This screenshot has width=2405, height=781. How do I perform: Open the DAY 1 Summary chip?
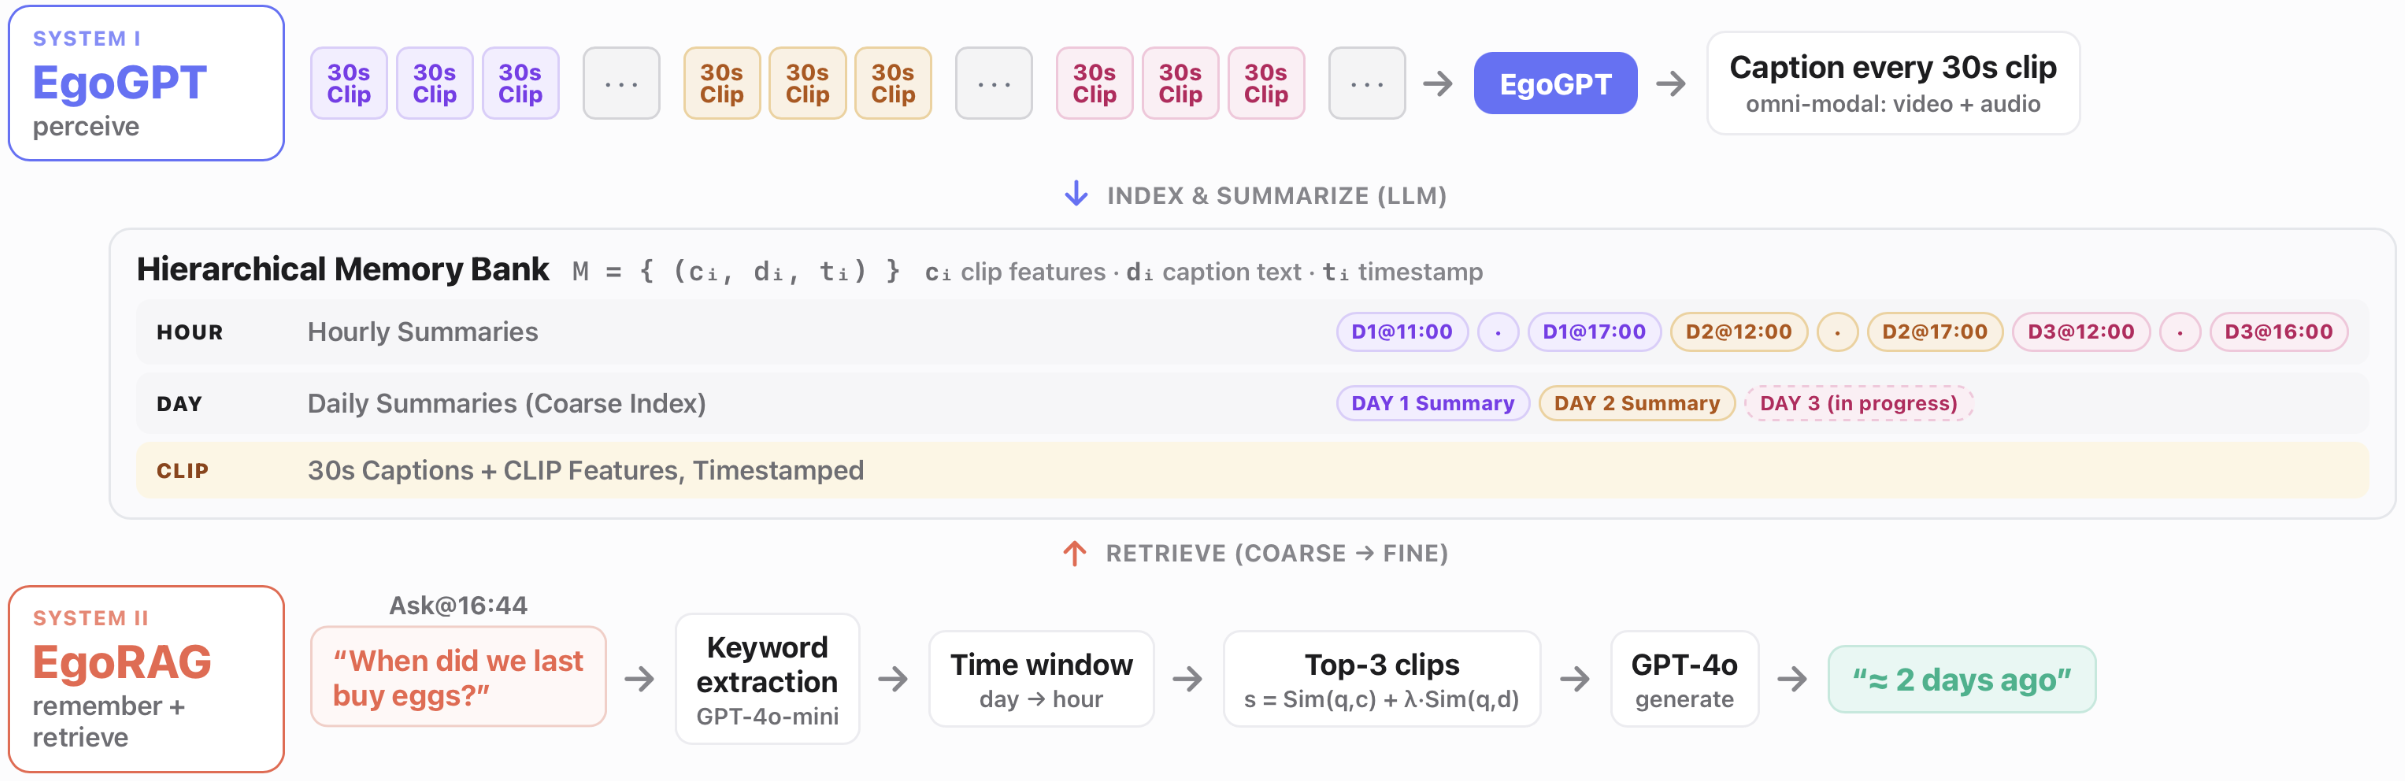click(x=1433, y=403)
